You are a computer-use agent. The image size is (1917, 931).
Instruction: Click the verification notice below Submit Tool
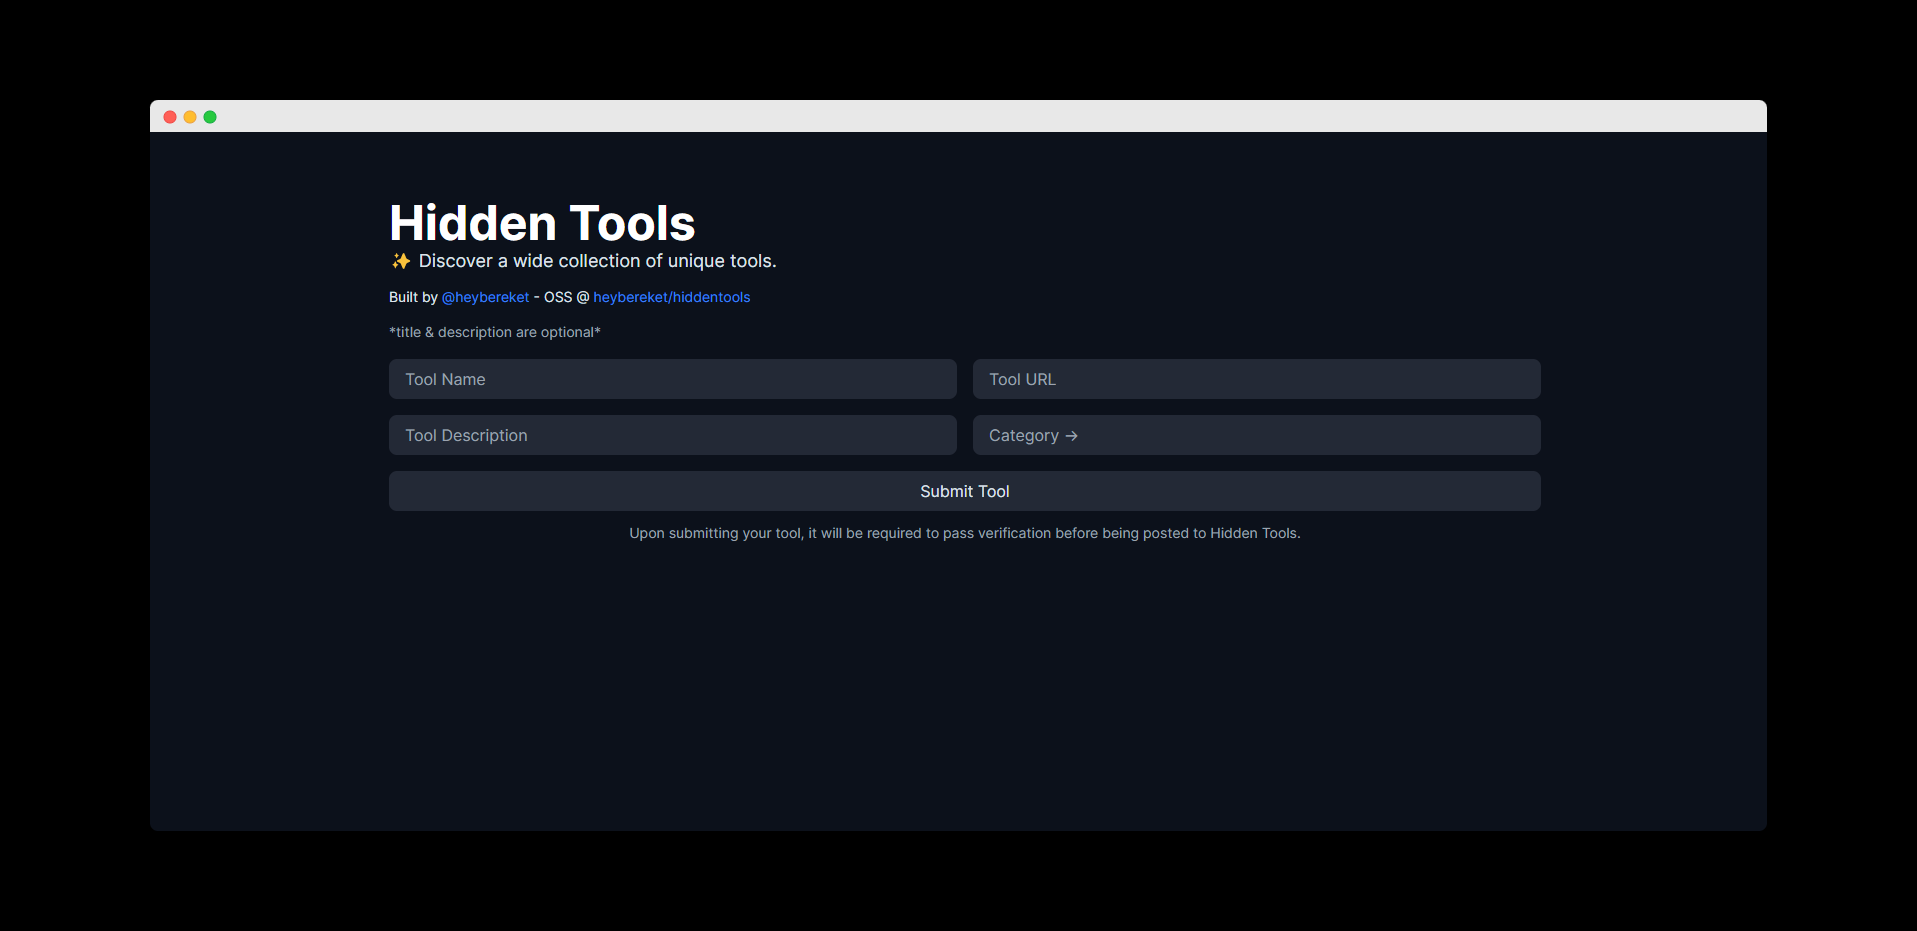click(964, 533)
